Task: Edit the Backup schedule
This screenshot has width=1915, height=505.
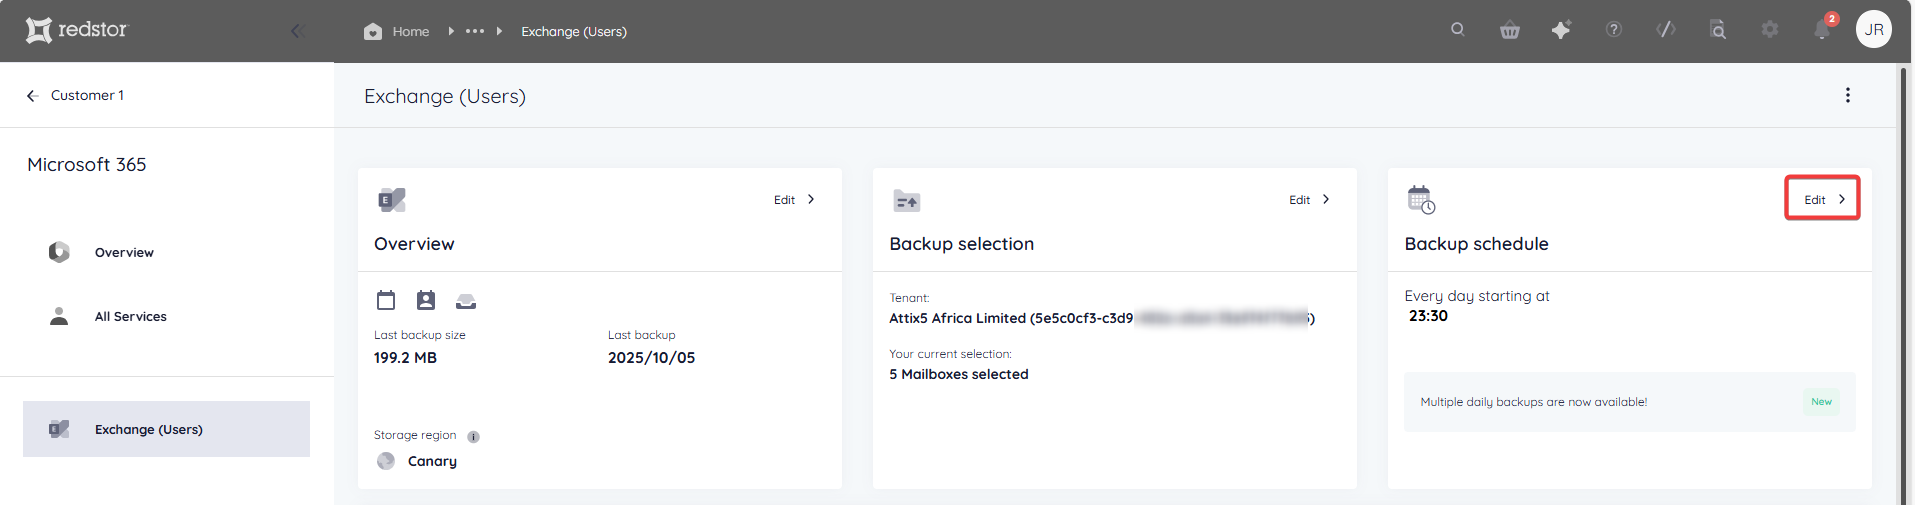Action: 1815,200
